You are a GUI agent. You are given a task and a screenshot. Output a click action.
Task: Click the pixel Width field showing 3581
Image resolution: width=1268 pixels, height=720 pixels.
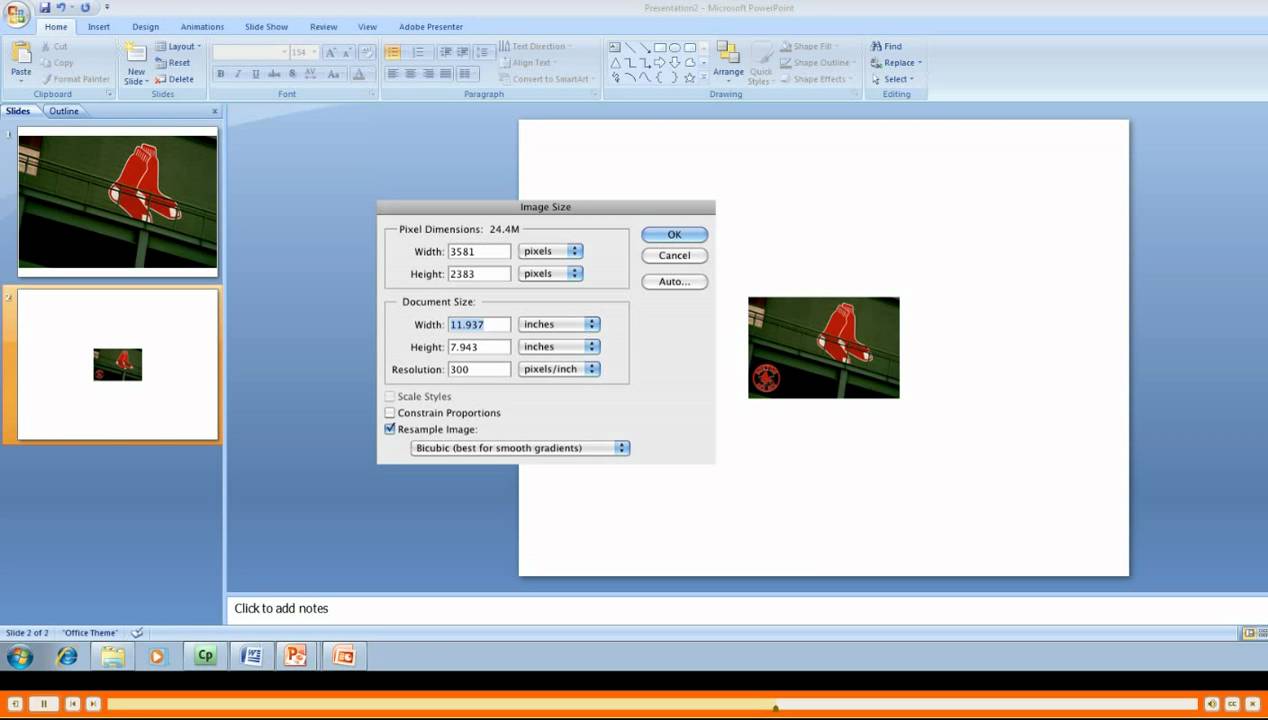click(479, 251)
